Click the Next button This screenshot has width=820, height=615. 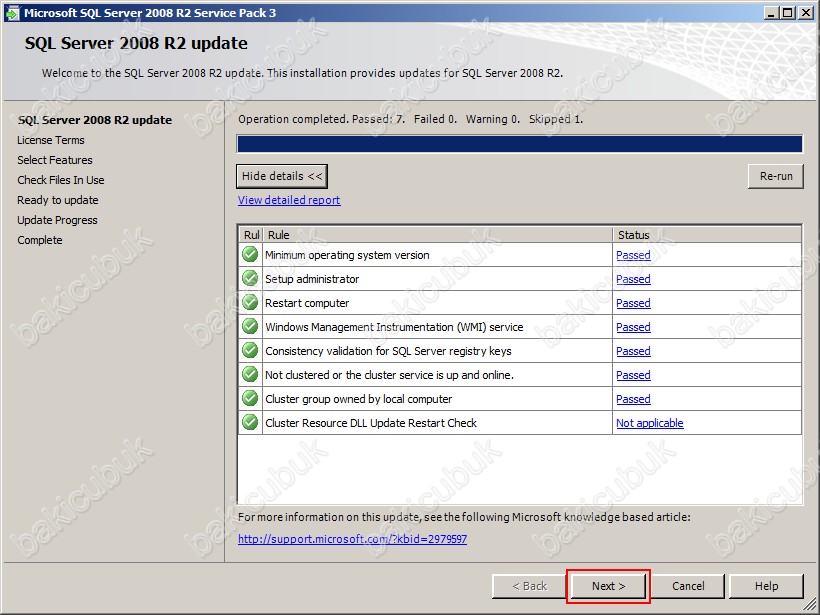(608, 586)
